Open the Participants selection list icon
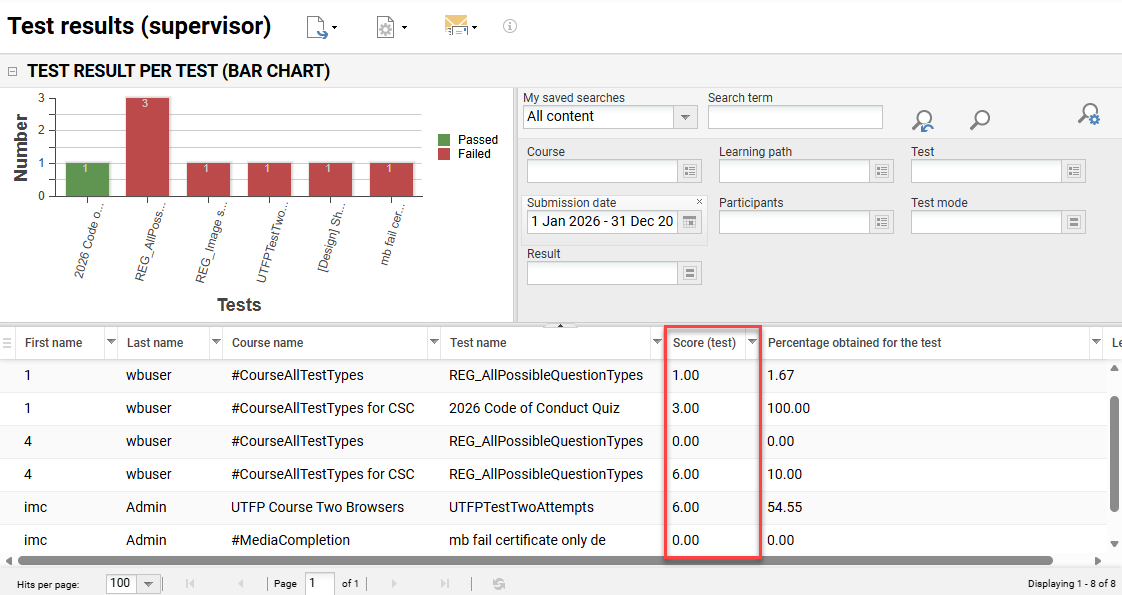Screen dimensions: 1122x595 click(x=882, y=222)
